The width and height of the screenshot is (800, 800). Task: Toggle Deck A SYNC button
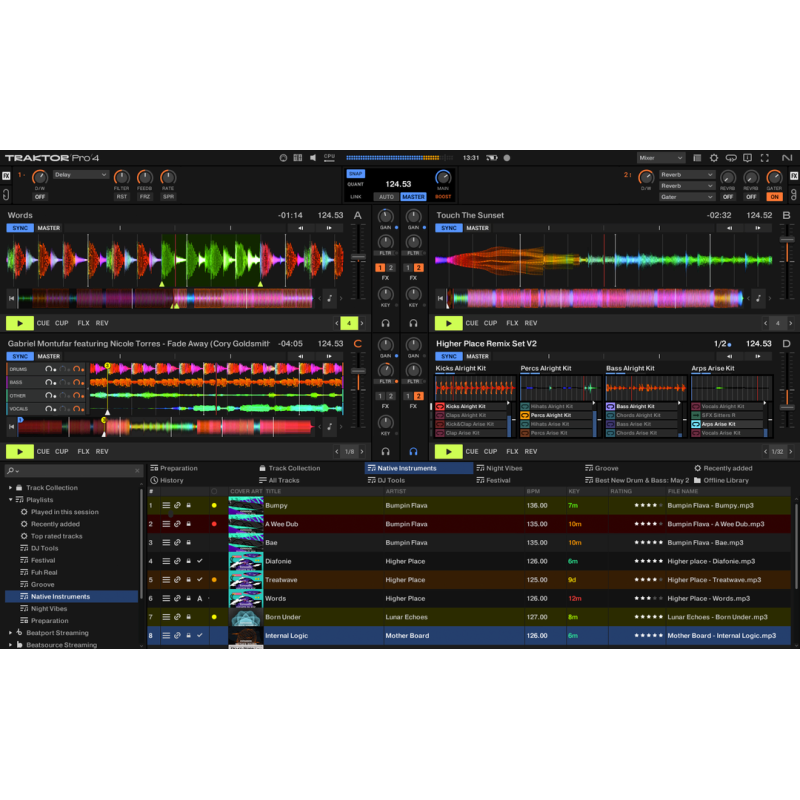pos(20,228)
